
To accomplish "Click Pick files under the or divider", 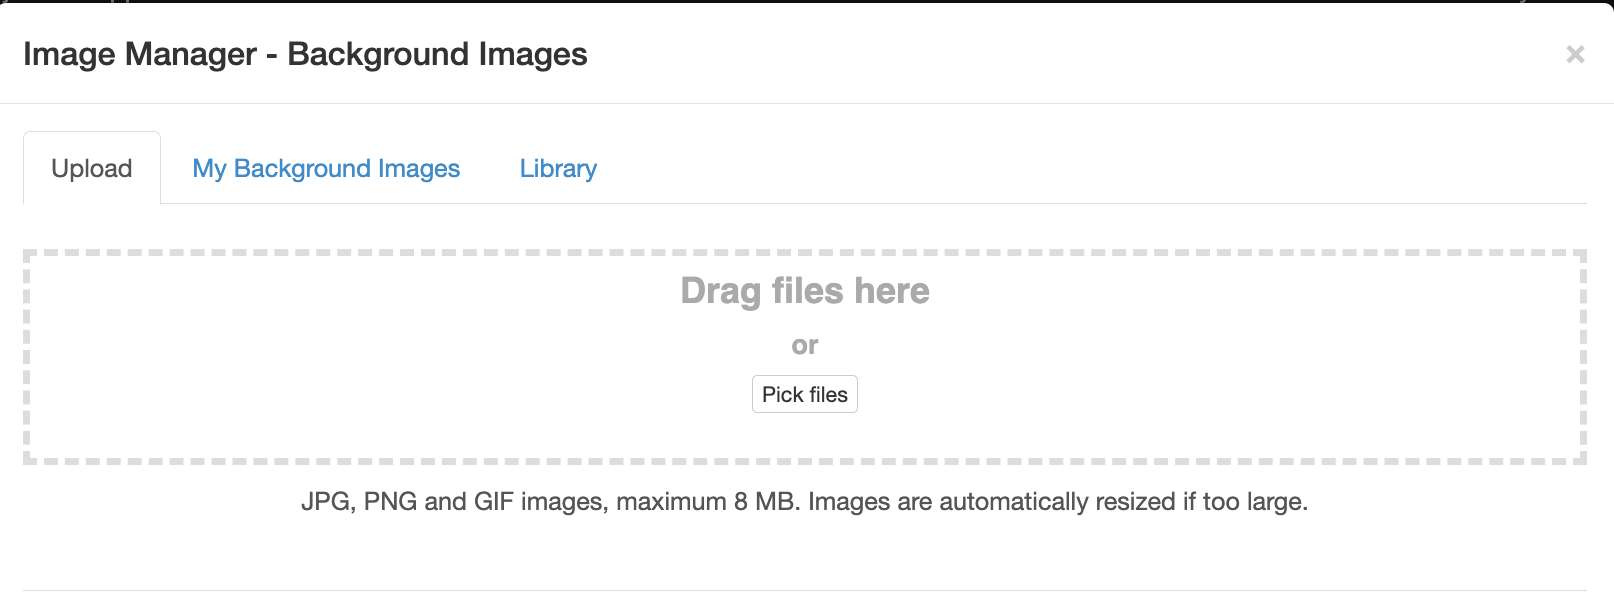I will pos(804,394).
